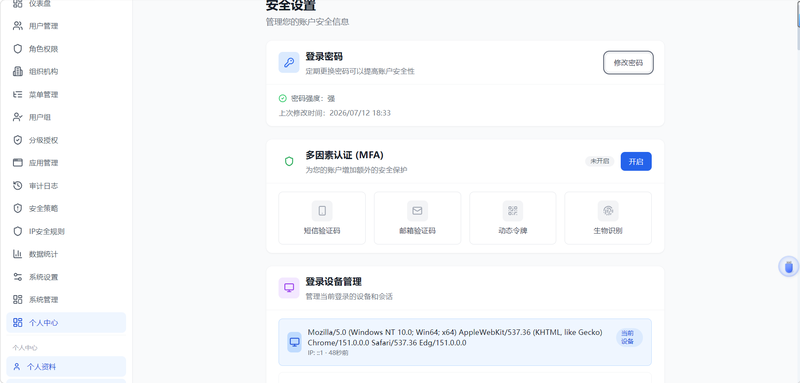Viewport: 800px width, 383px height.
Task: Click the 修改密码 button
Action: 628,63
